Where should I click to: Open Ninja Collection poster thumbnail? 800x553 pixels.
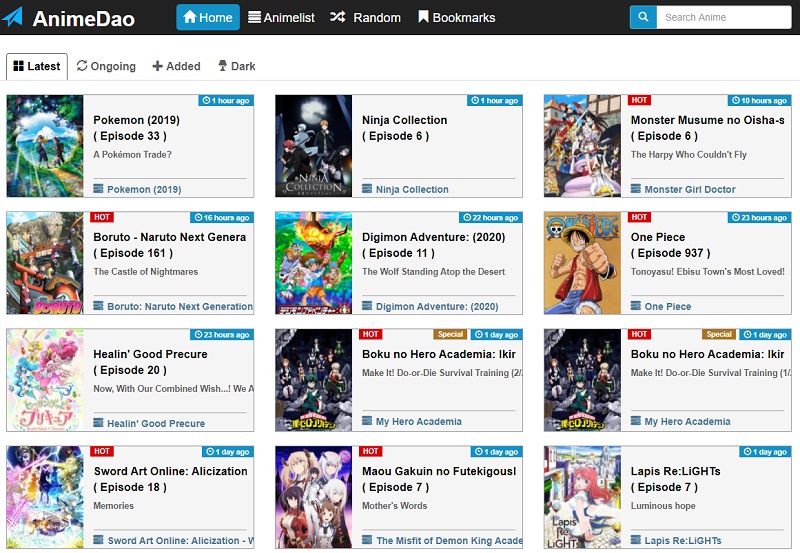pos(314,146)
